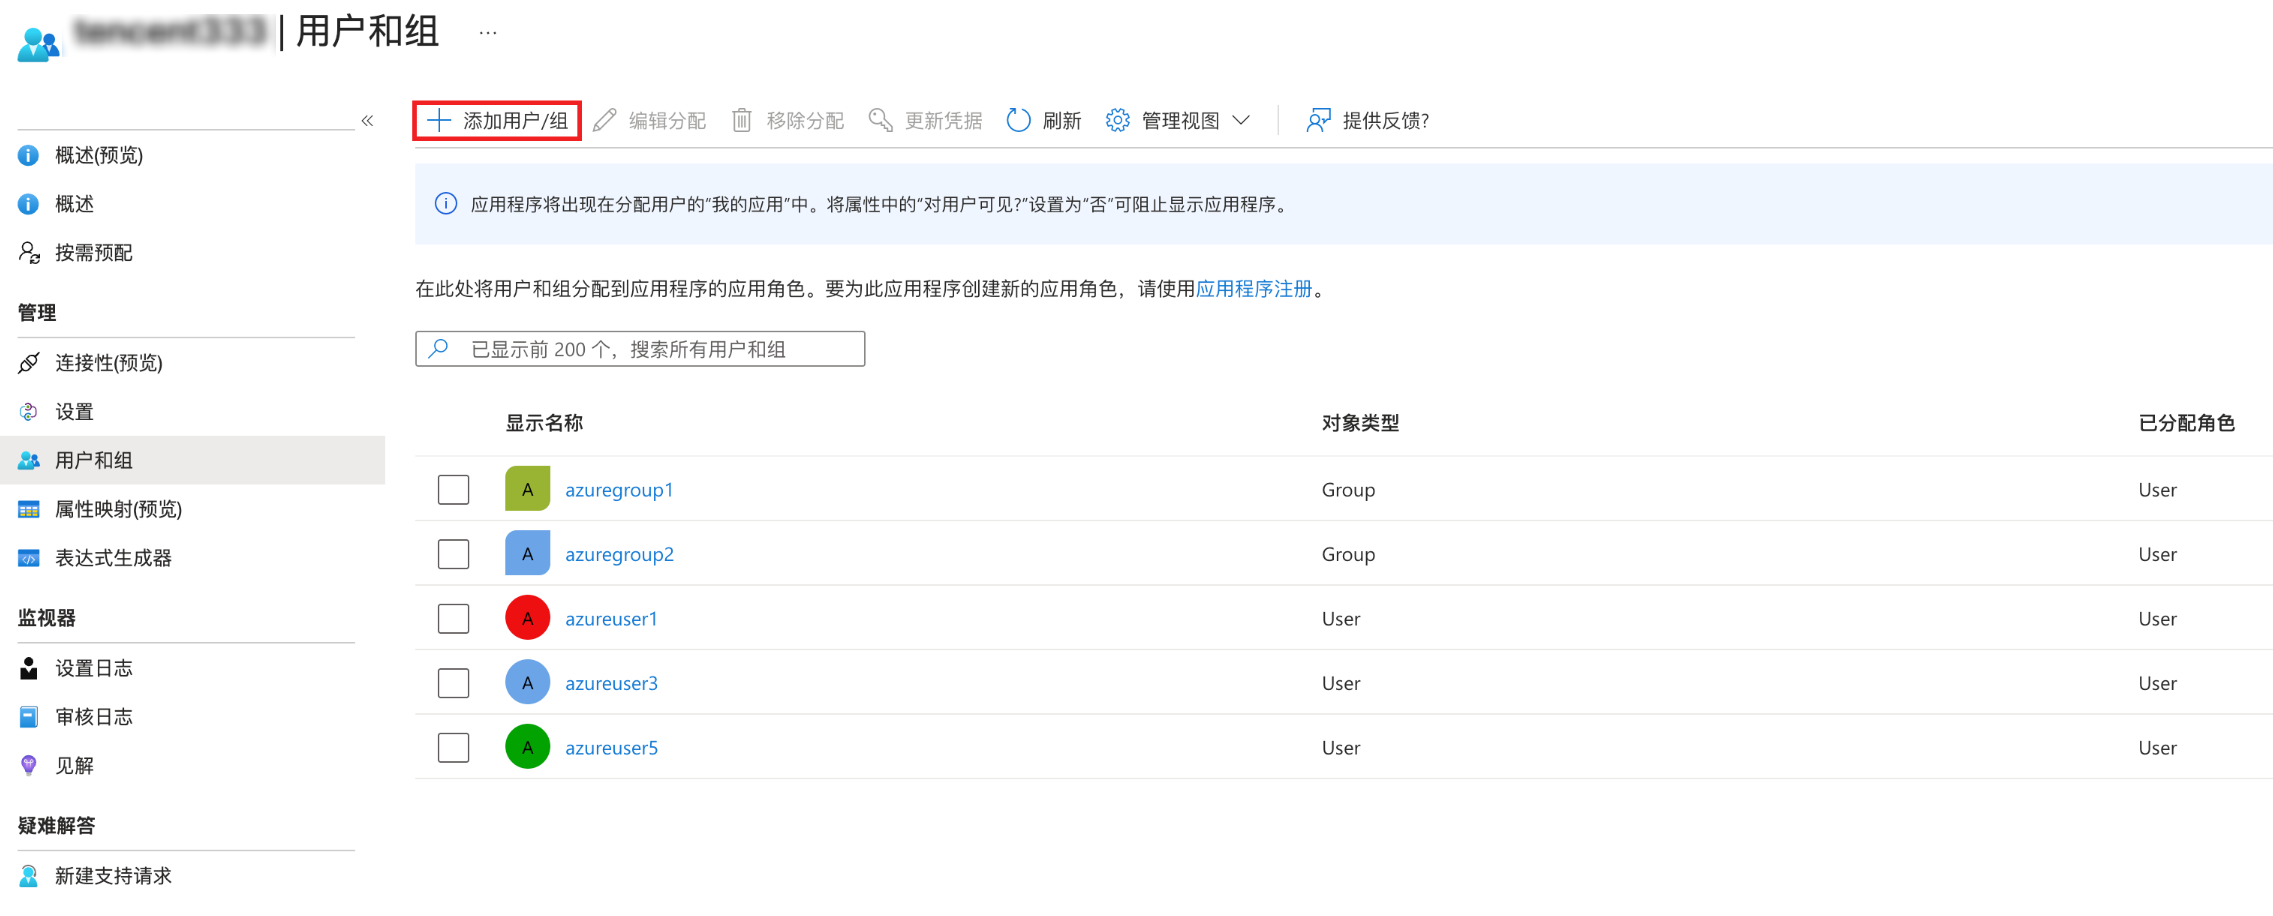
Task: Sort by the 显示名称 column header
Action: (544, 423)
